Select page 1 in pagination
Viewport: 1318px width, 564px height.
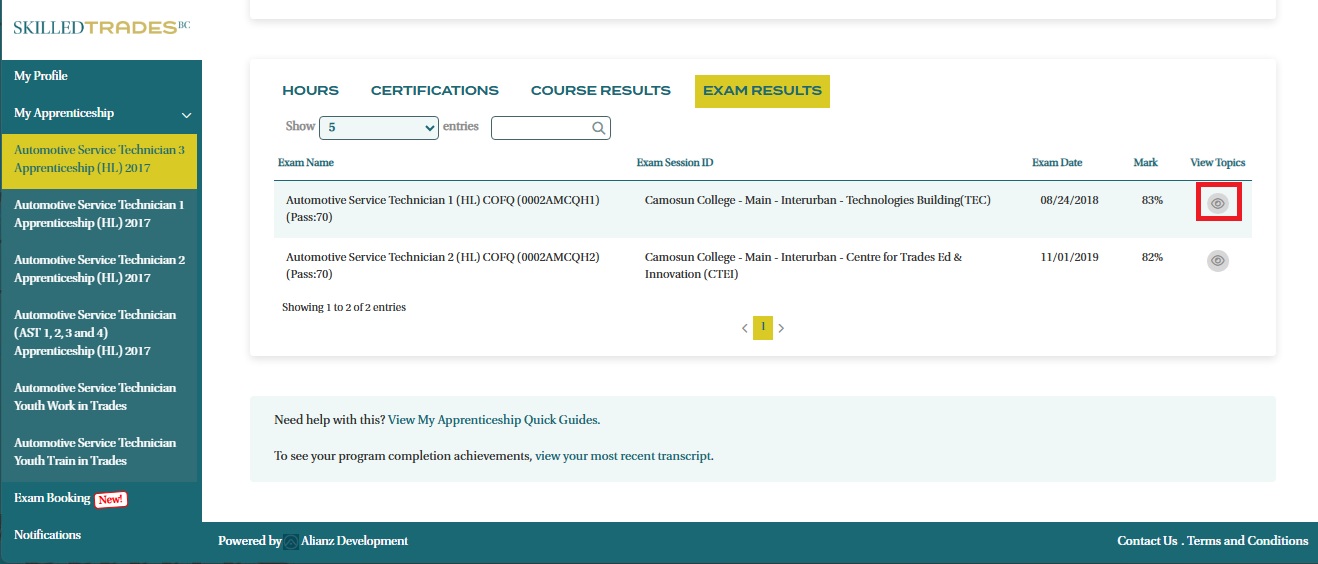coord(762,327)
